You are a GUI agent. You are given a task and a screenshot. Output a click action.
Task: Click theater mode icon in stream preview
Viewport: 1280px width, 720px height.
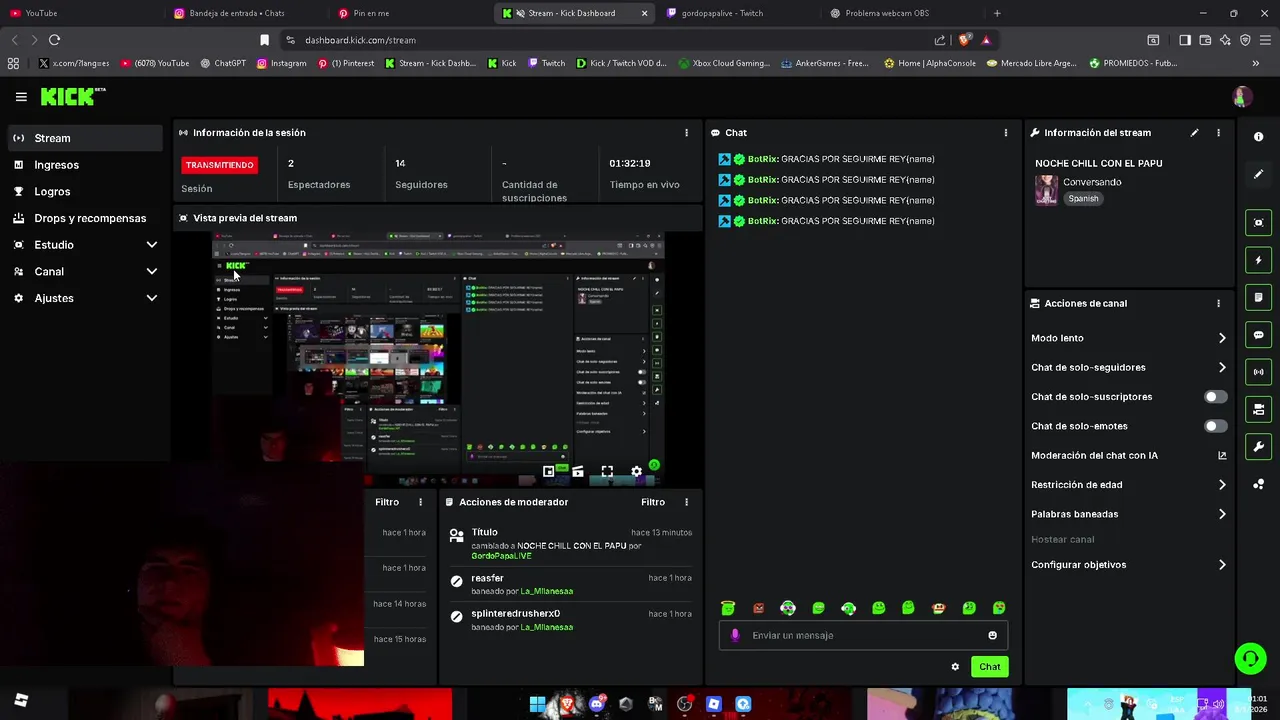click(578, 471)
